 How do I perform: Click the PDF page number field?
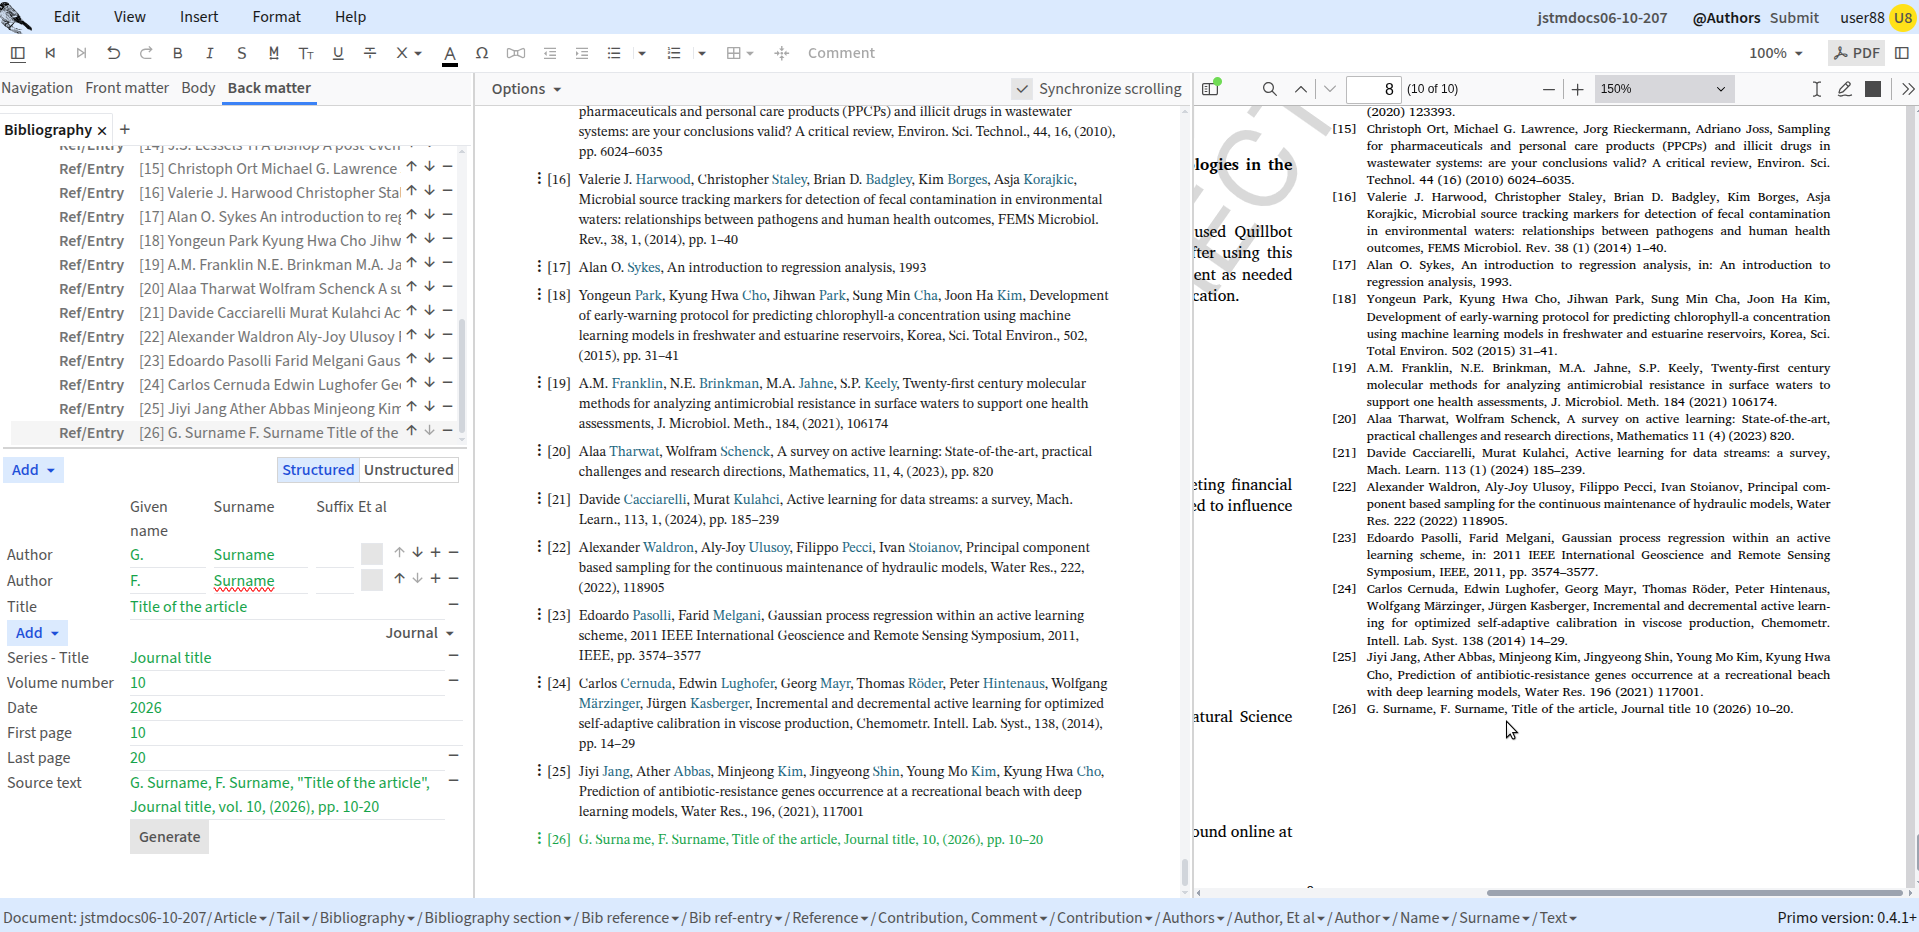point(1373,89)
